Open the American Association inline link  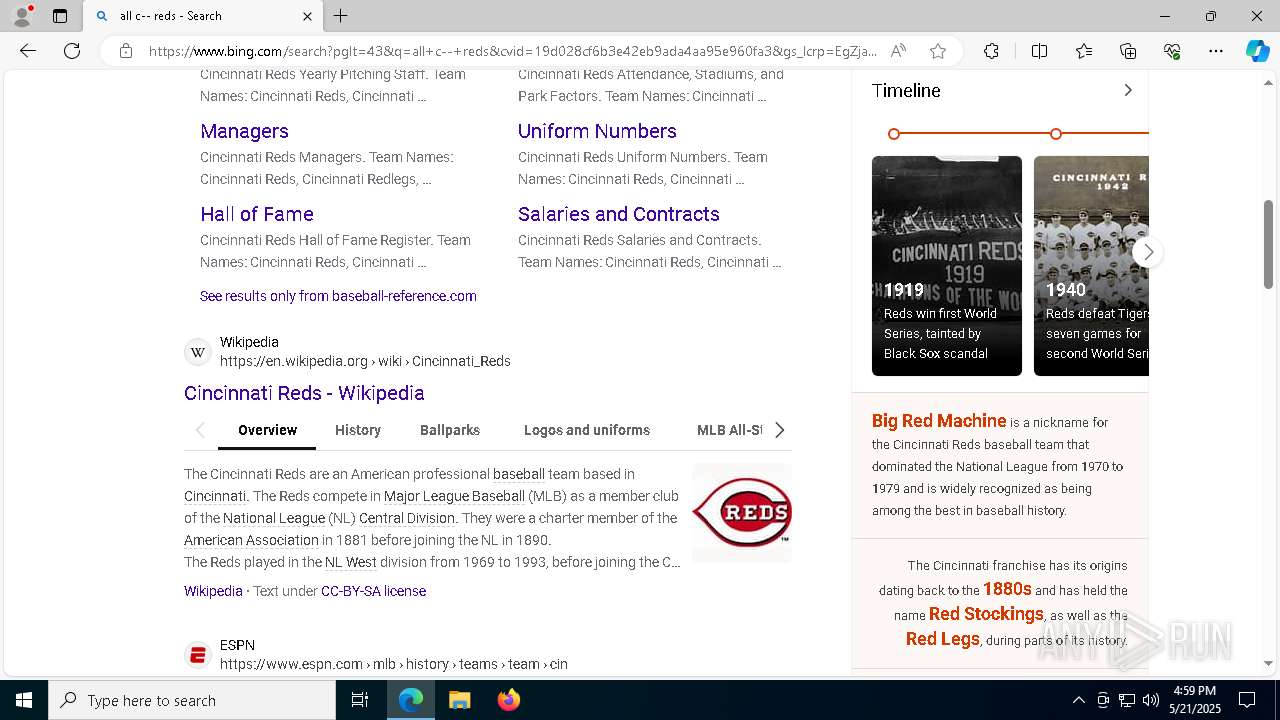click(251, 540)
